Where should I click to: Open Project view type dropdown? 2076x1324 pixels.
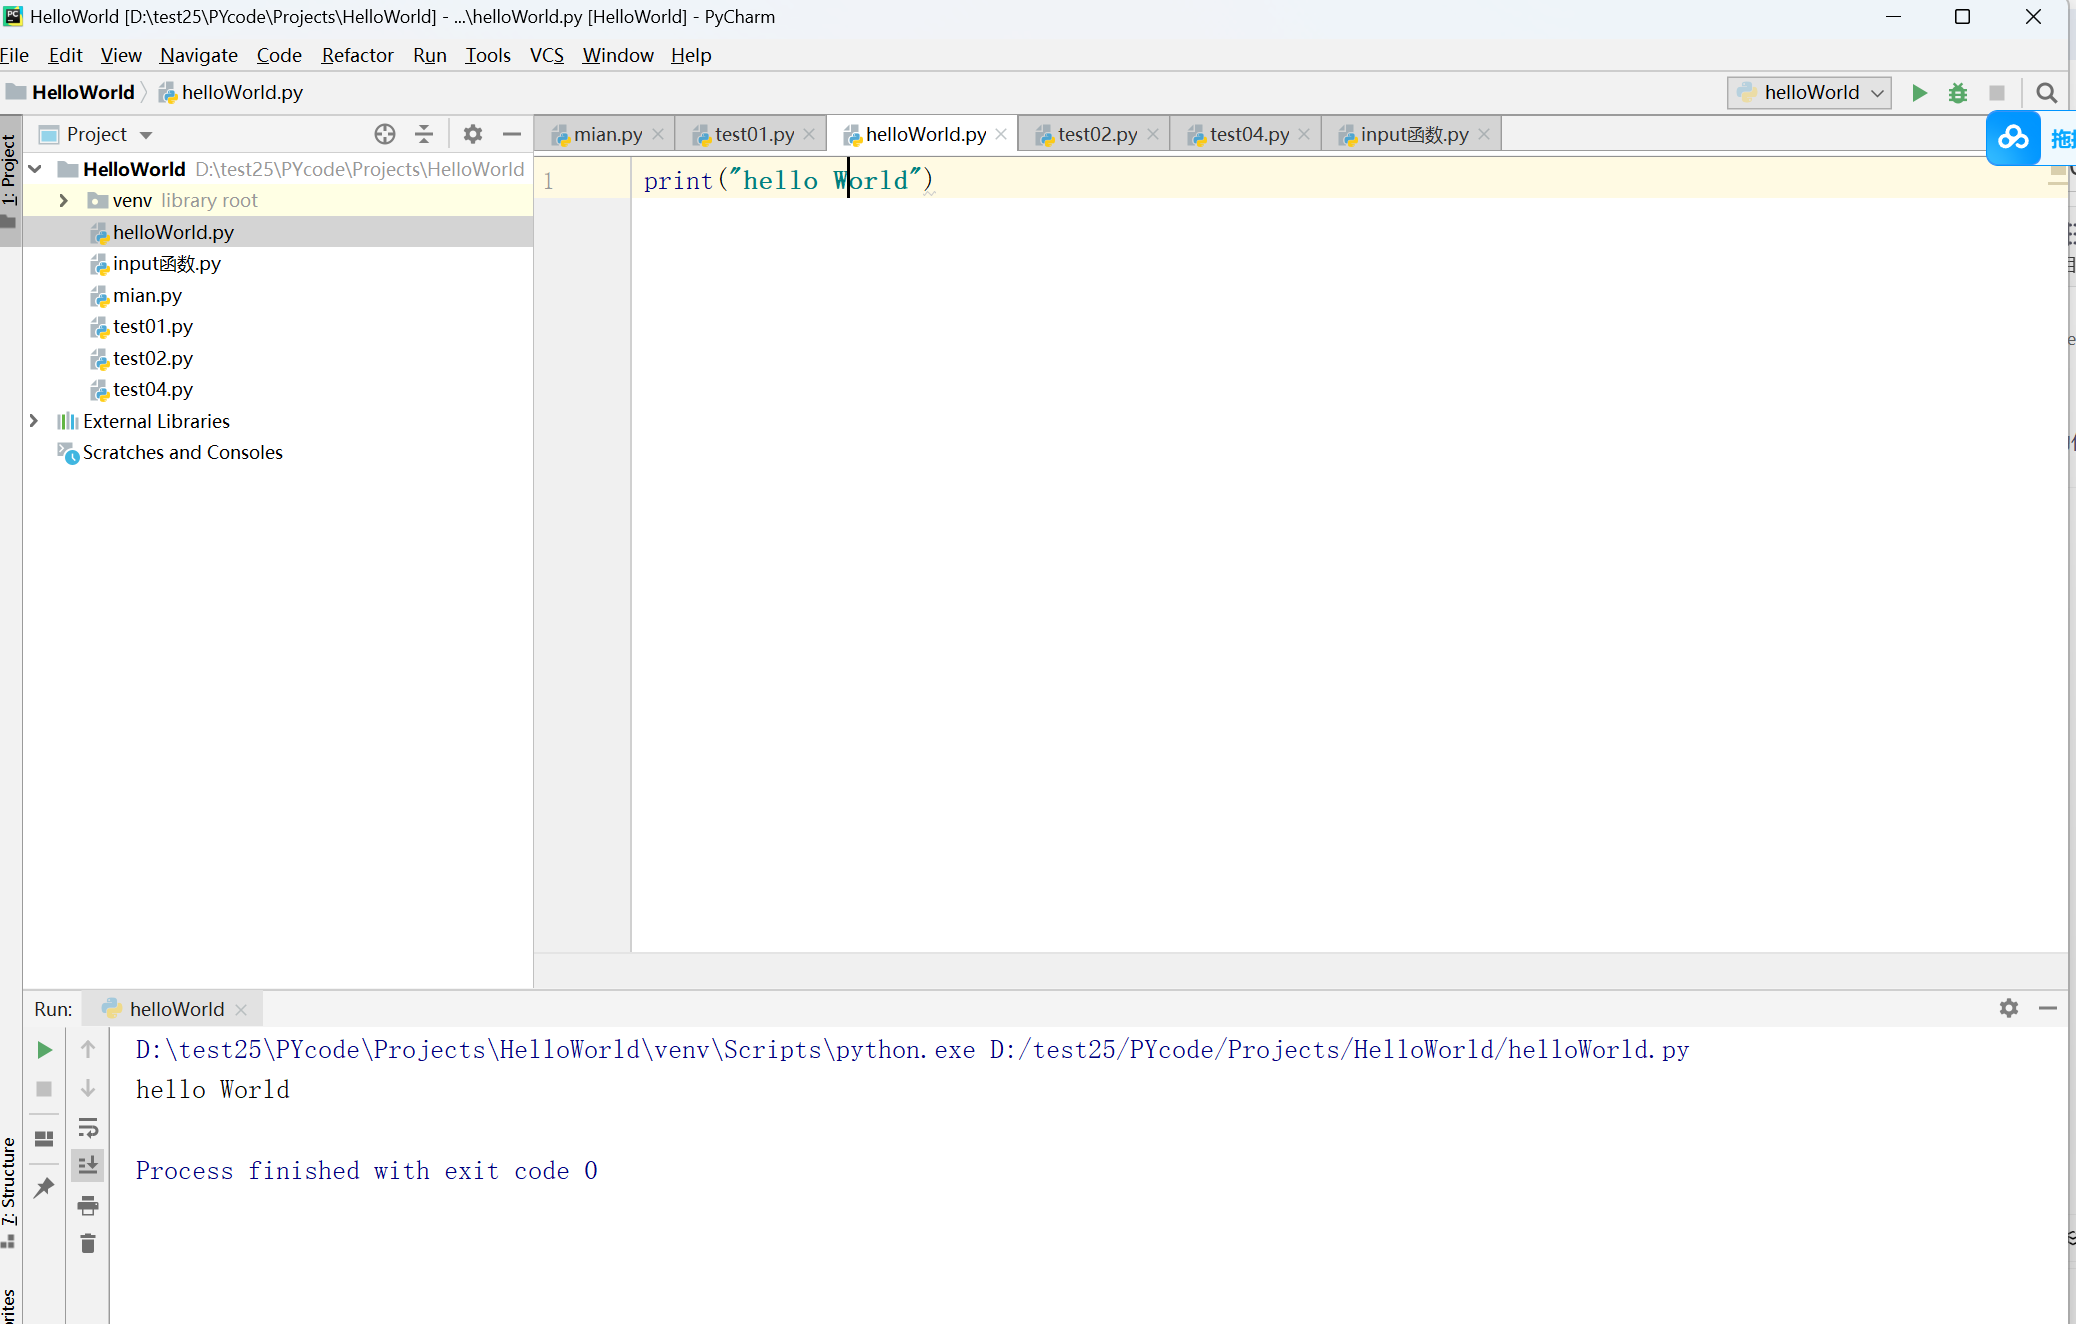tap(146, 135)
